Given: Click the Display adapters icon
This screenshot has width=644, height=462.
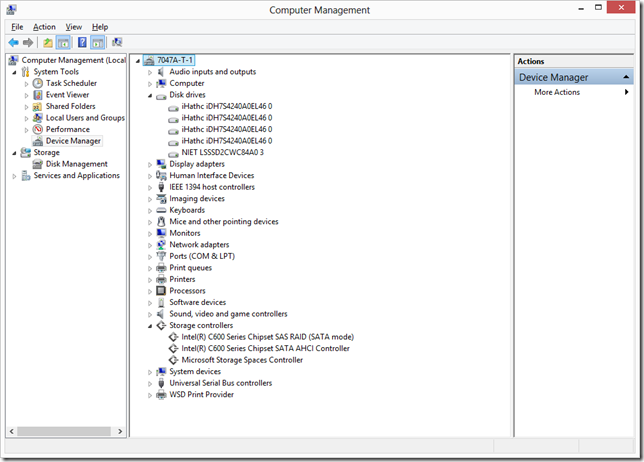Looking at the screenshot, I should pyautogui.click(x=161, y=164).
